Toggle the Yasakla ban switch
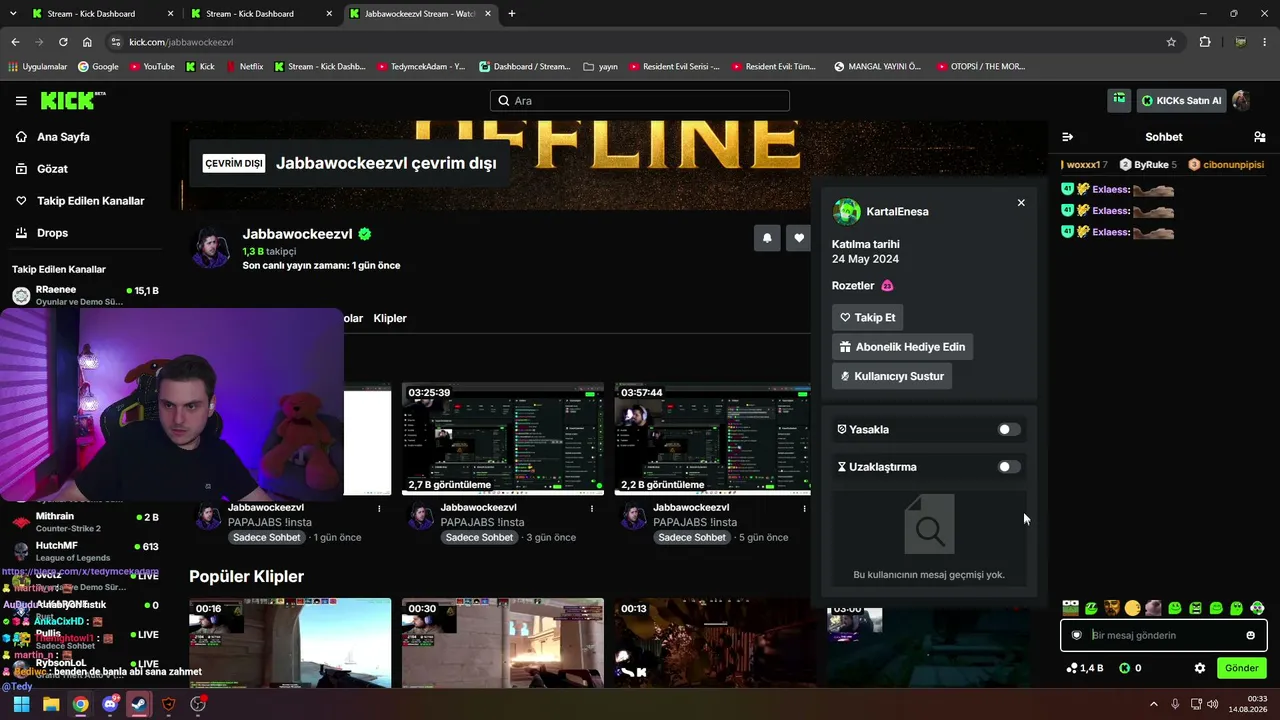Screen dimensions: 1280x720 point(1009,430)
